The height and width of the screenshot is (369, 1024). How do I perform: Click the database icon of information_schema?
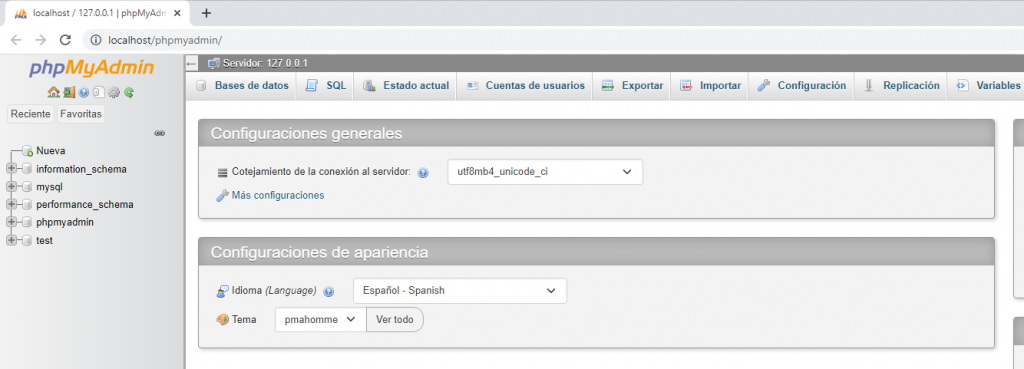(x=26, y=169)
